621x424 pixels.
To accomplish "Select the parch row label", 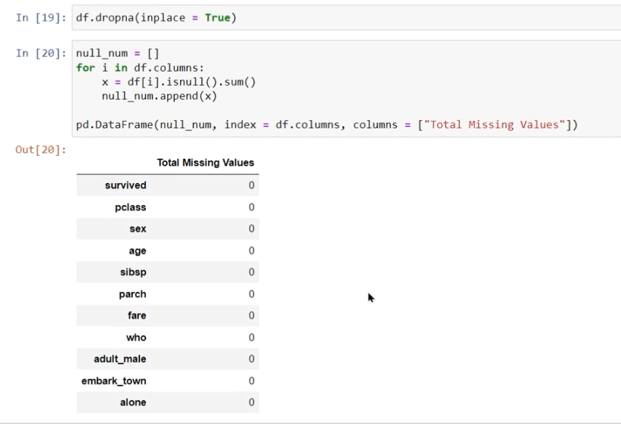I will tap(132, 294).
